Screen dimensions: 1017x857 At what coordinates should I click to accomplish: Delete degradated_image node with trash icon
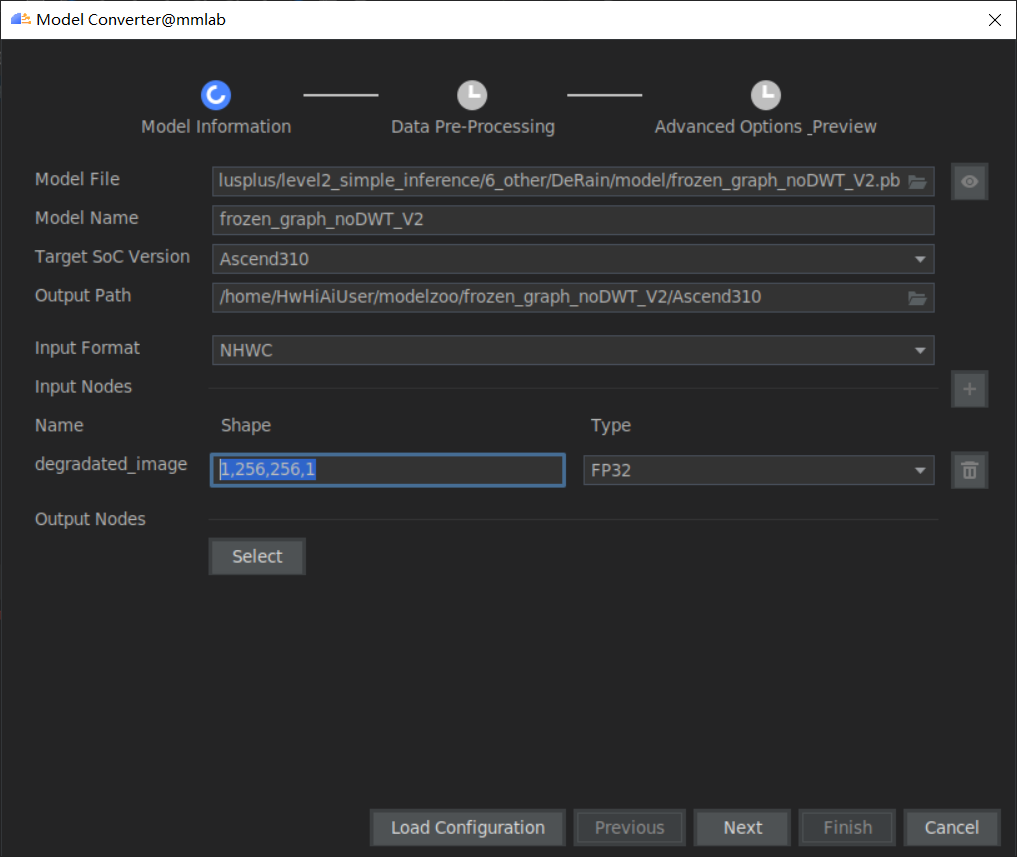969,470
